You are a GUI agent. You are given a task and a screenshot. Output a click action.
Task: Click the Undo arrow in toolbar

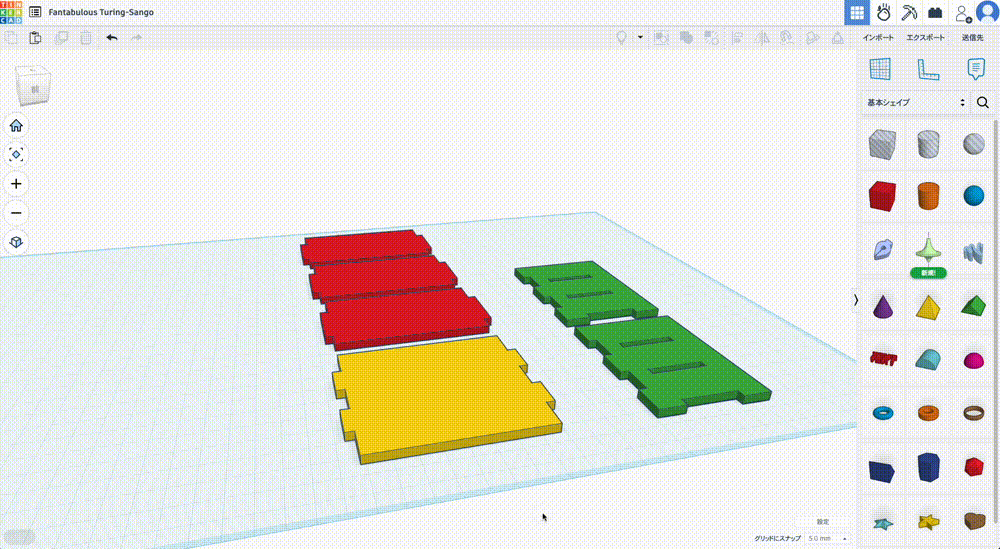coord(111,38)
